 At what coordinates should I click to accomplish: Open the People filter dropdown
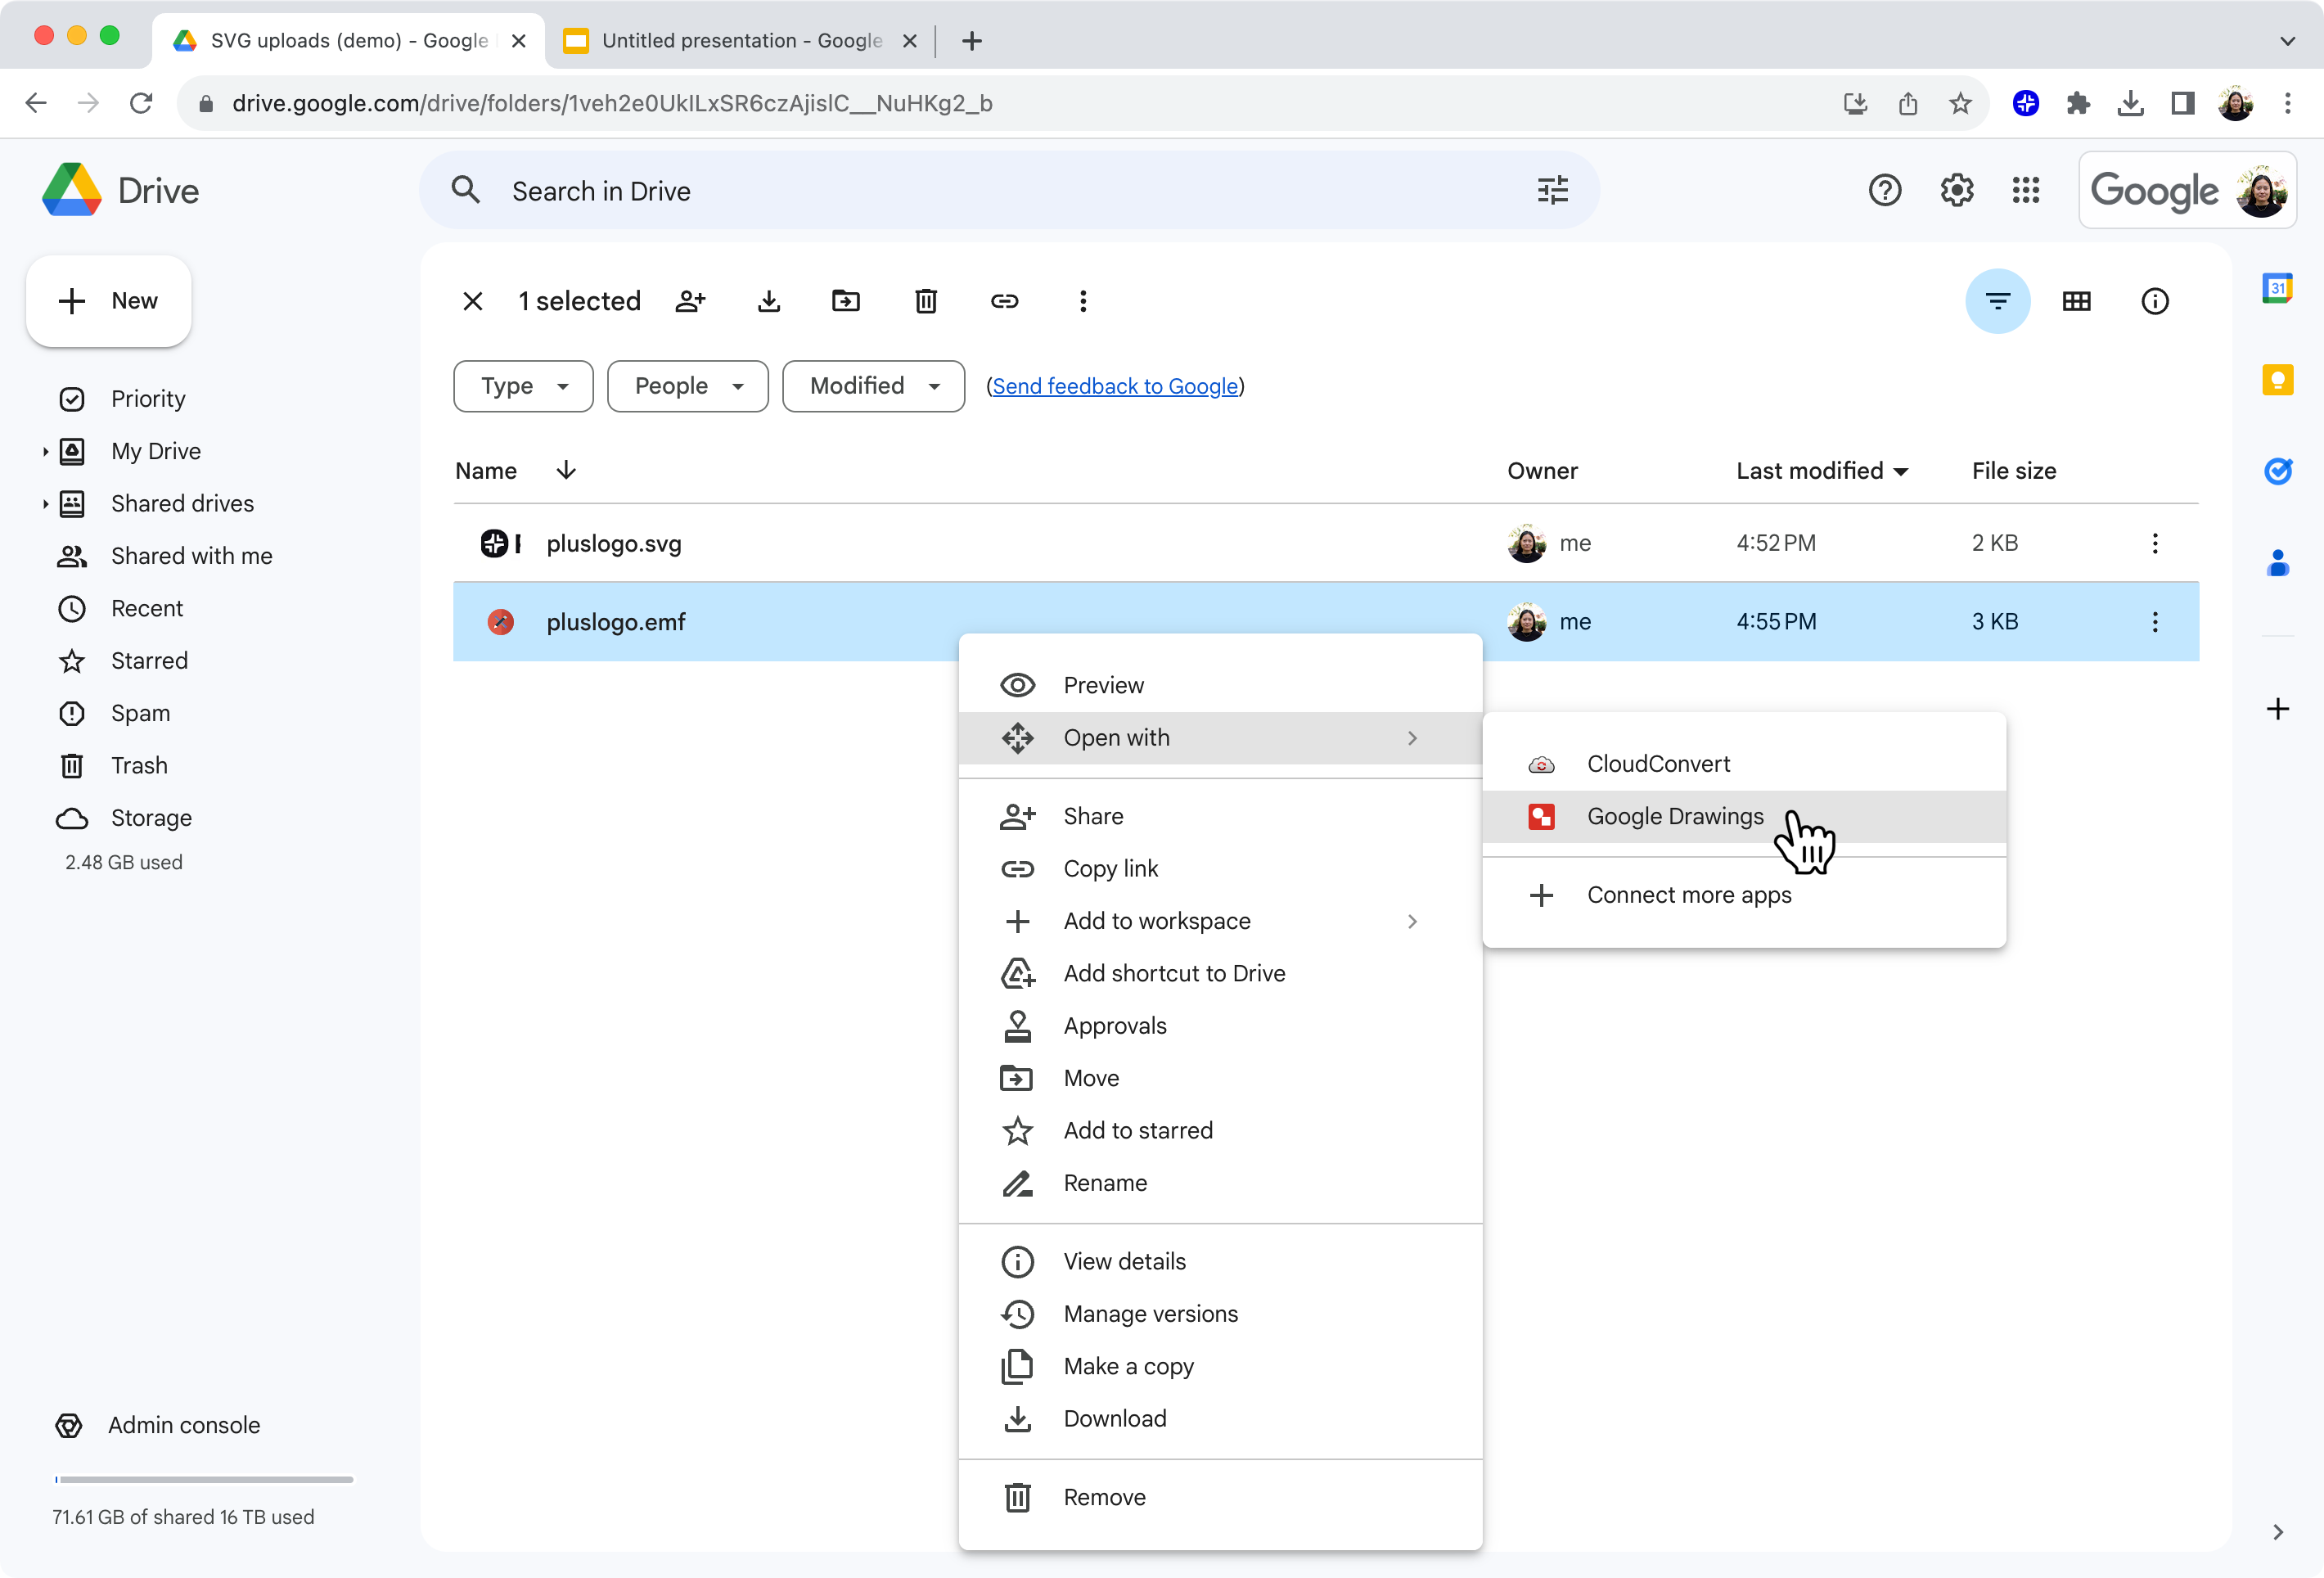688,386
